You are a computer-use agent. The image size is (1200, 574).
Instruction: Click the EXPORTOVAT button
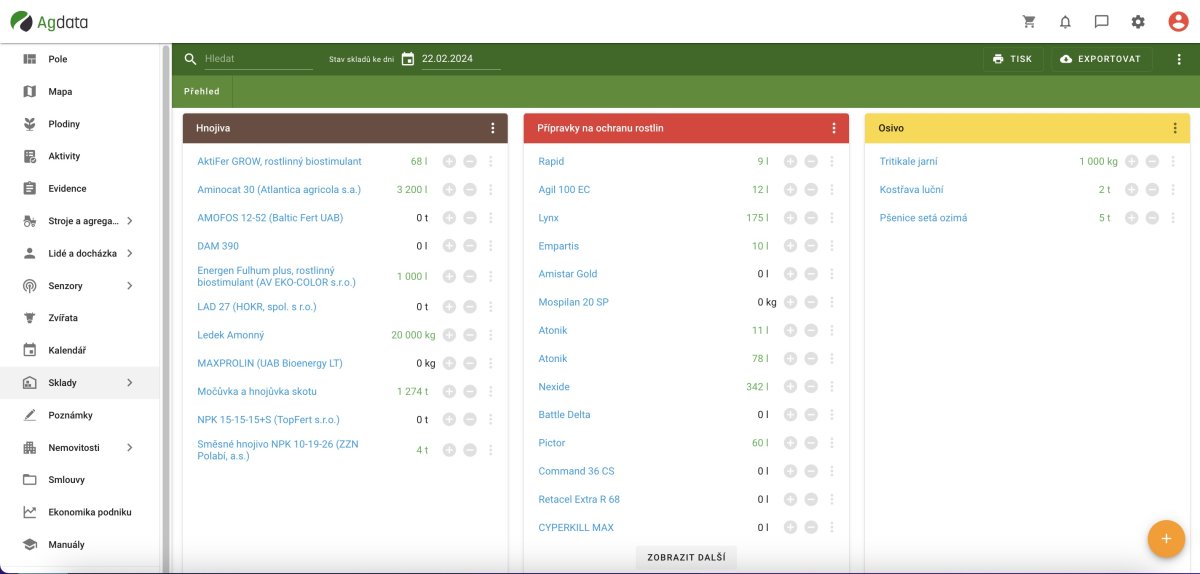1101,59
